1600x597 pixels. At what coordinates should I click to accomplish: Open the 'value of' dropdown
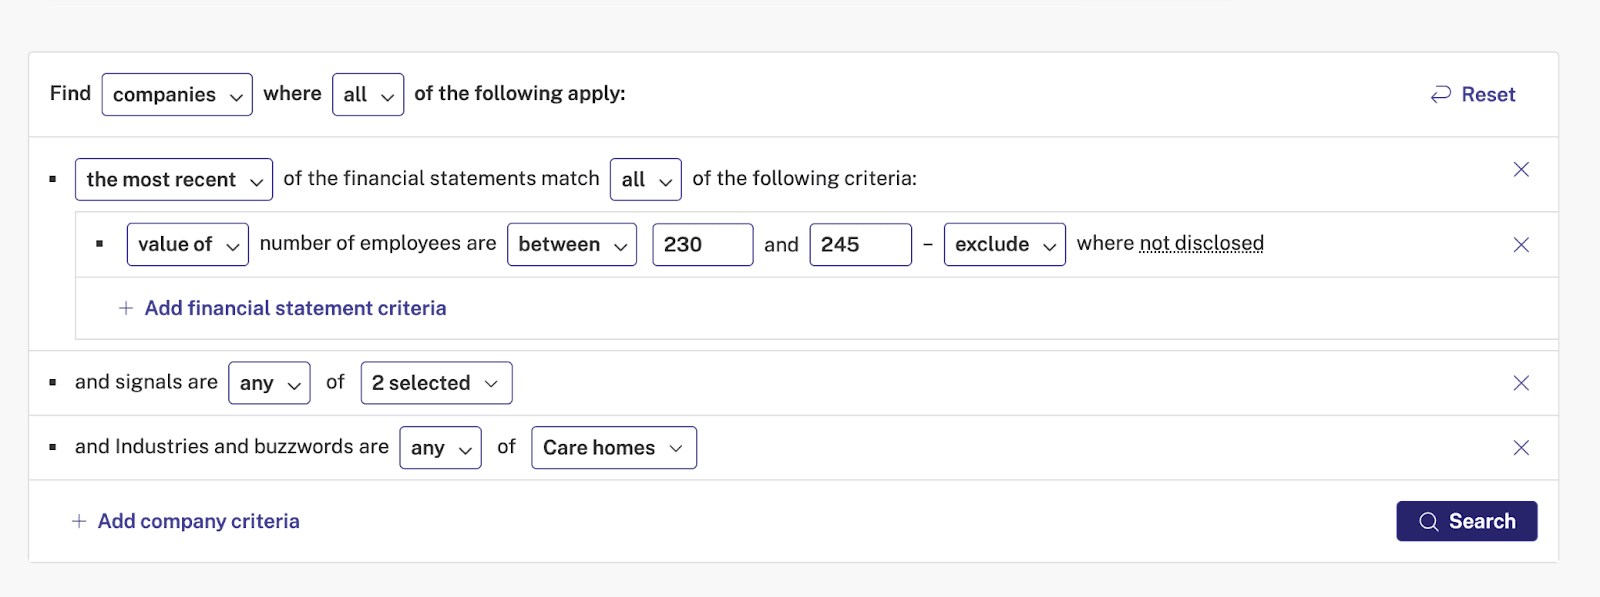(188, 245)
